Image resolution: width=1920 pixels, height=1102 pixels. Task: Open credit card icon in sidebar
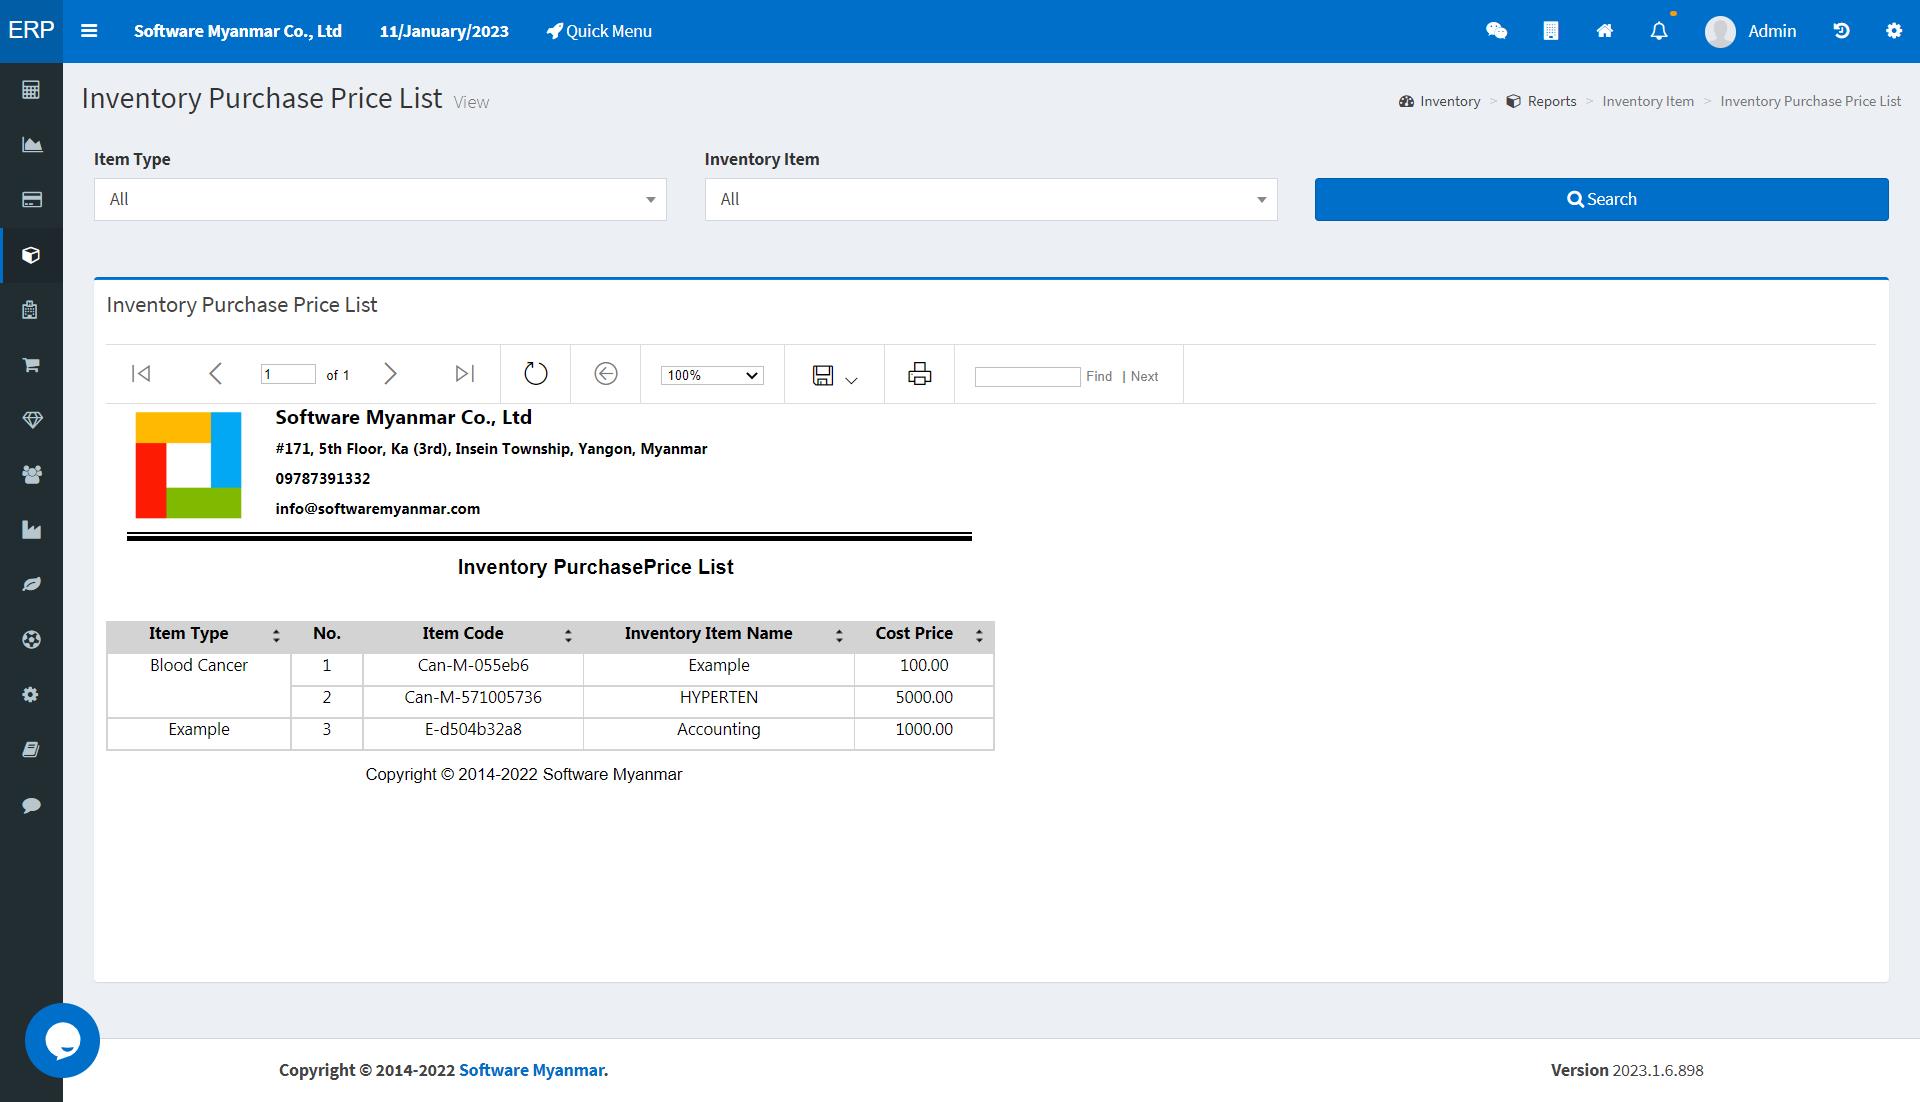click(31, 200)
